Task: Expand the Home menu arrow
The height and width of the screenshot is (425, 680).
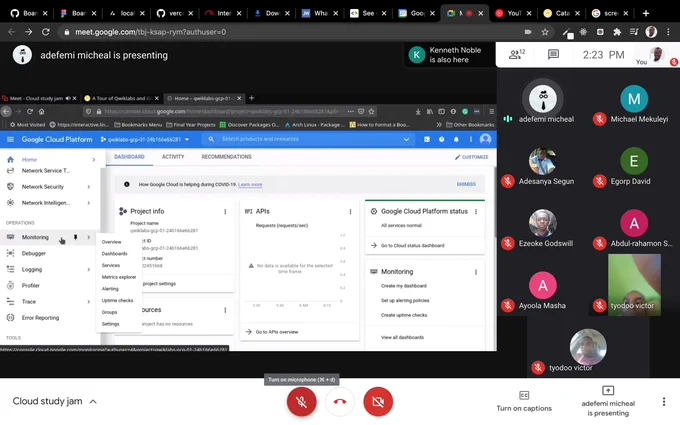Action: click(x=94, y=160)
